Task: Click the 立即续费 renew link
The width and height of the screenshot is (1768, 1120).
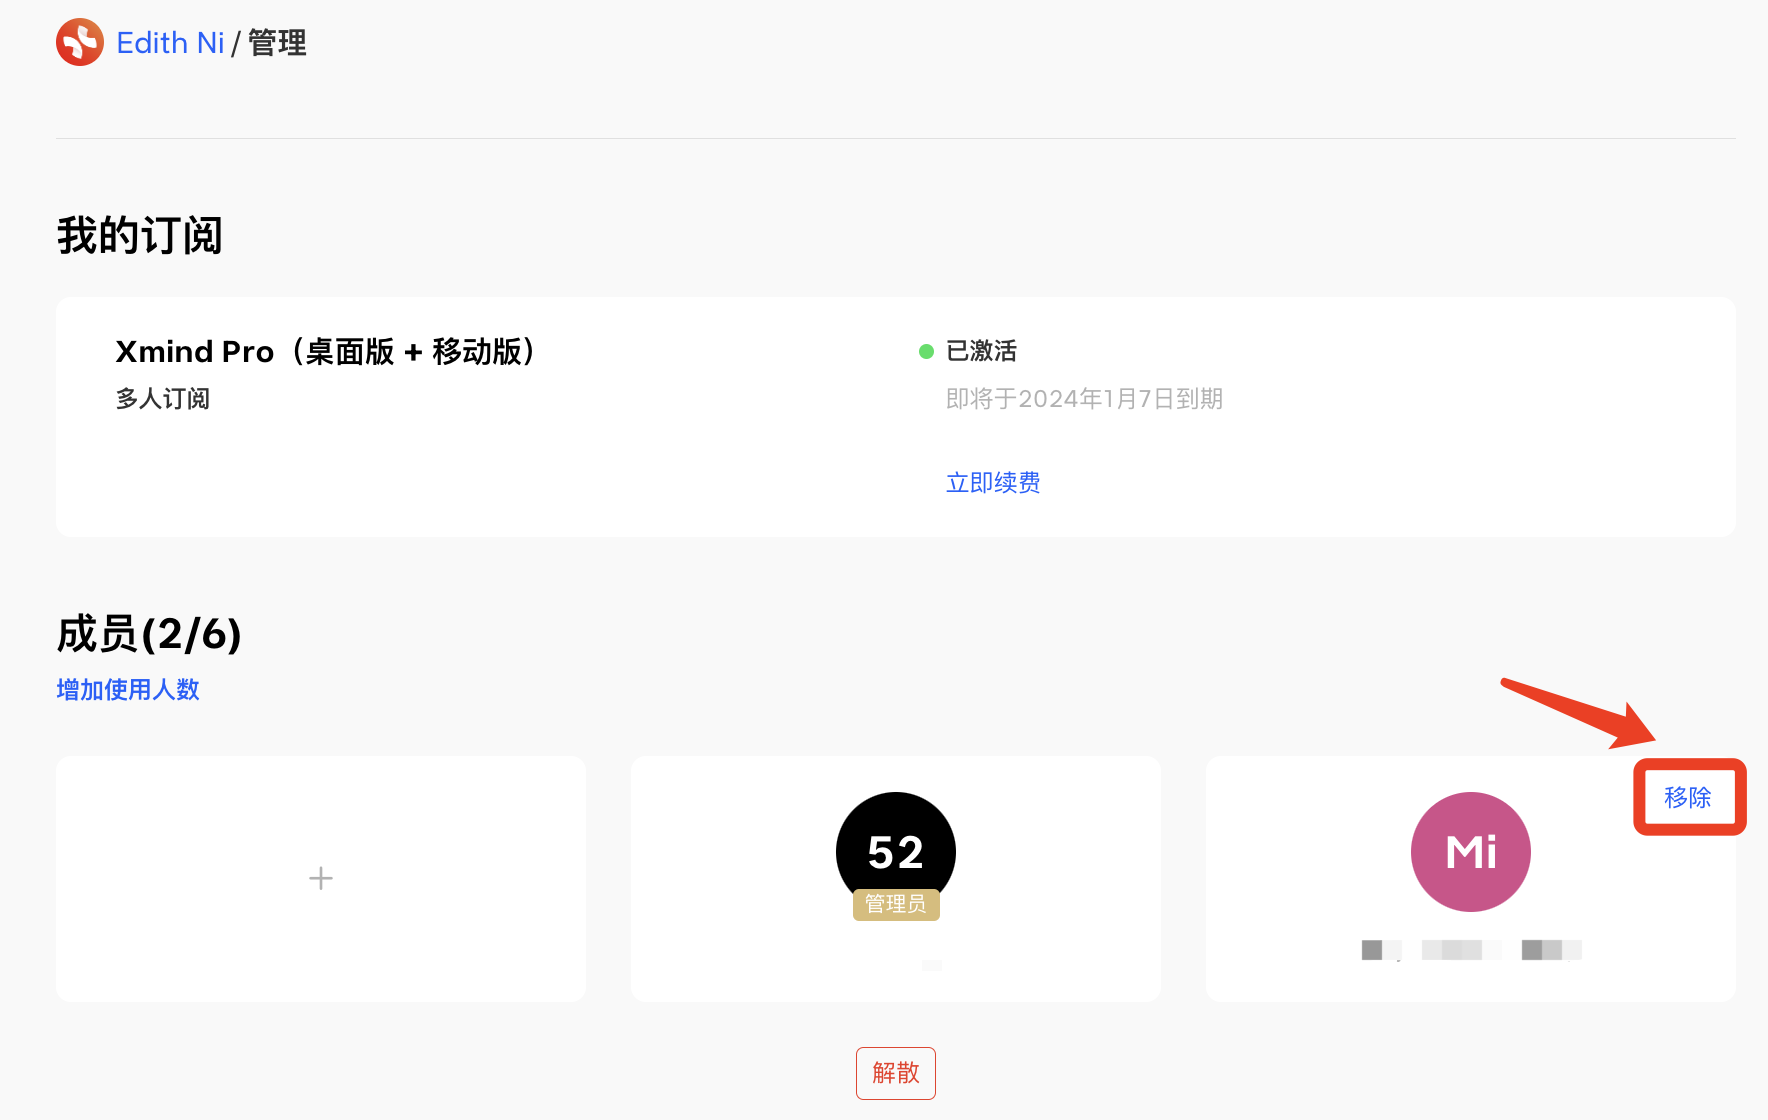Action: pos(993,483)
